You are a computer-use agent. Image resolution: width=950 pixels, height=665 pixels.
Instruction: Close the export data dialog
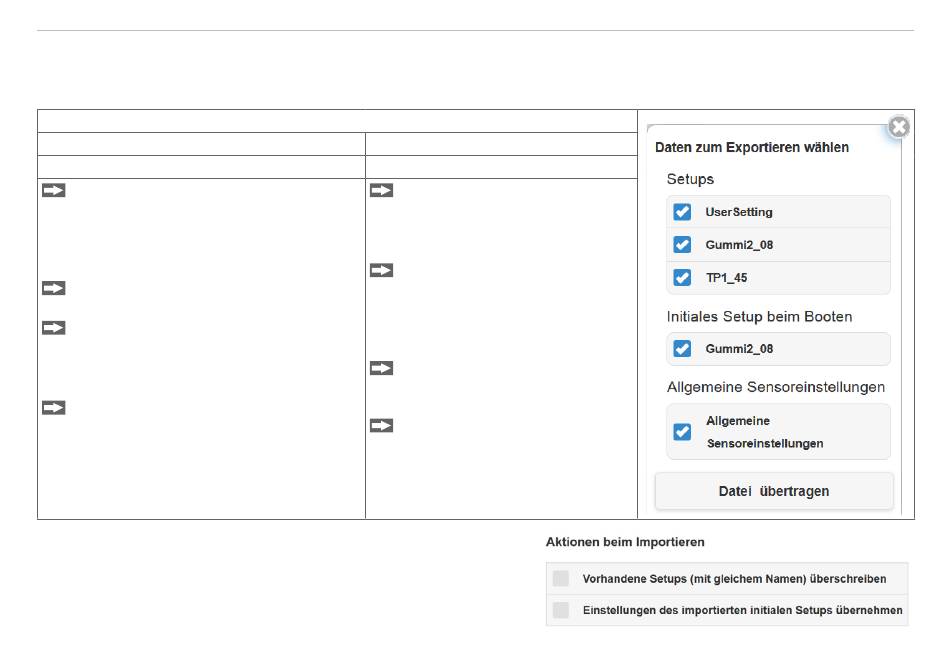[899, 127]
